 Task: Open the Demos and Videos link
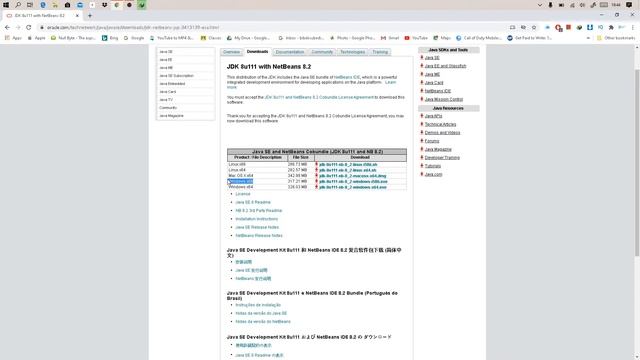pyautogui.click(x=442, y=133)
